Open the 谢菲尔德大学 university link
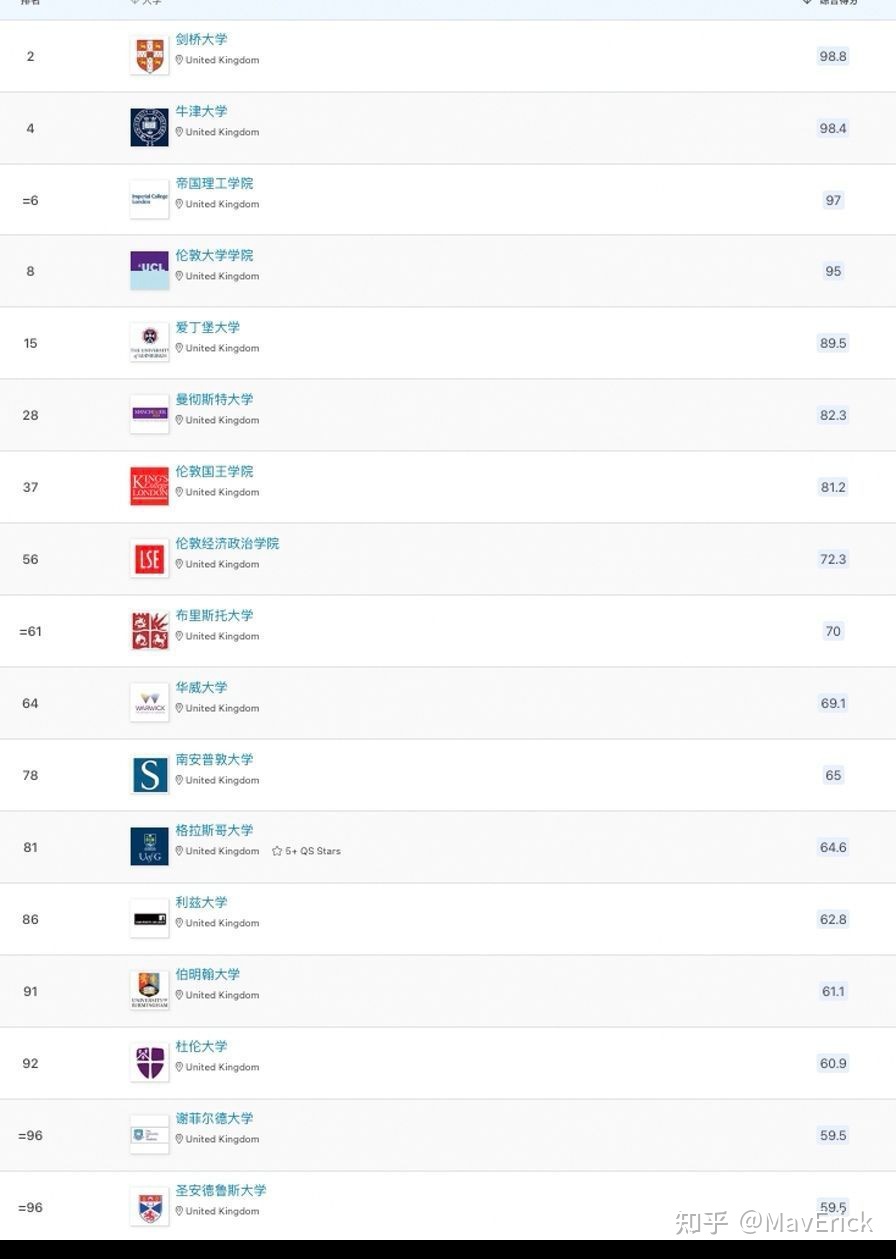 tap(214, 1118)
